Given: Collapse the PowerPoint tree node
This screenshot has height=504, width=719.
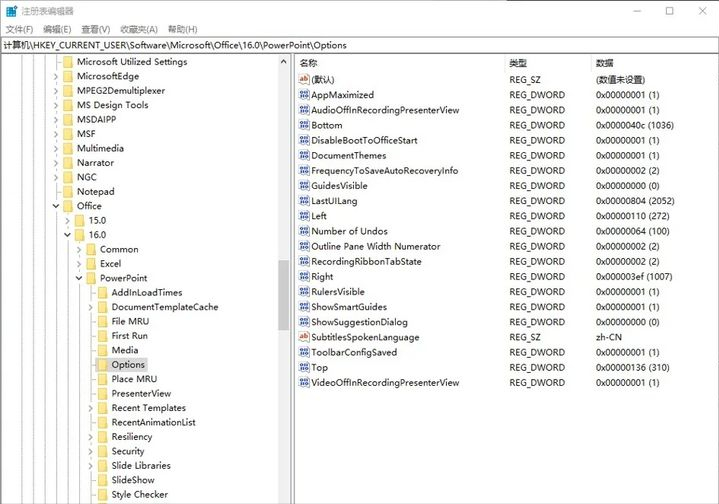Looking at the screenshot, I should [79, 278].
